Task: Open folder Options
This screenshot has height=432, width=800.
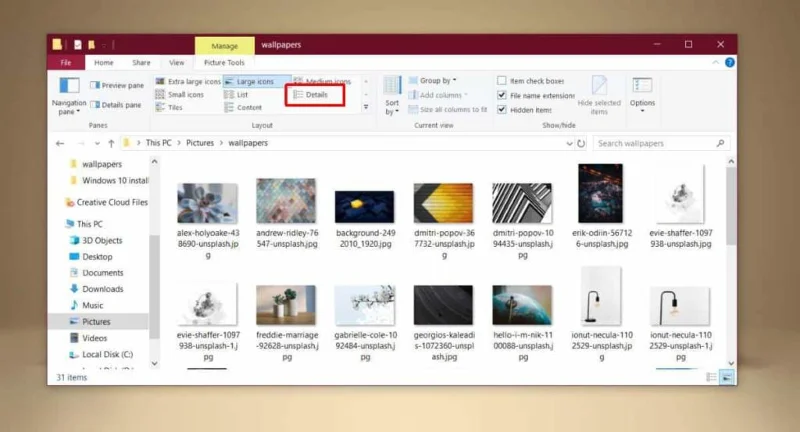Action: [642, 95]
